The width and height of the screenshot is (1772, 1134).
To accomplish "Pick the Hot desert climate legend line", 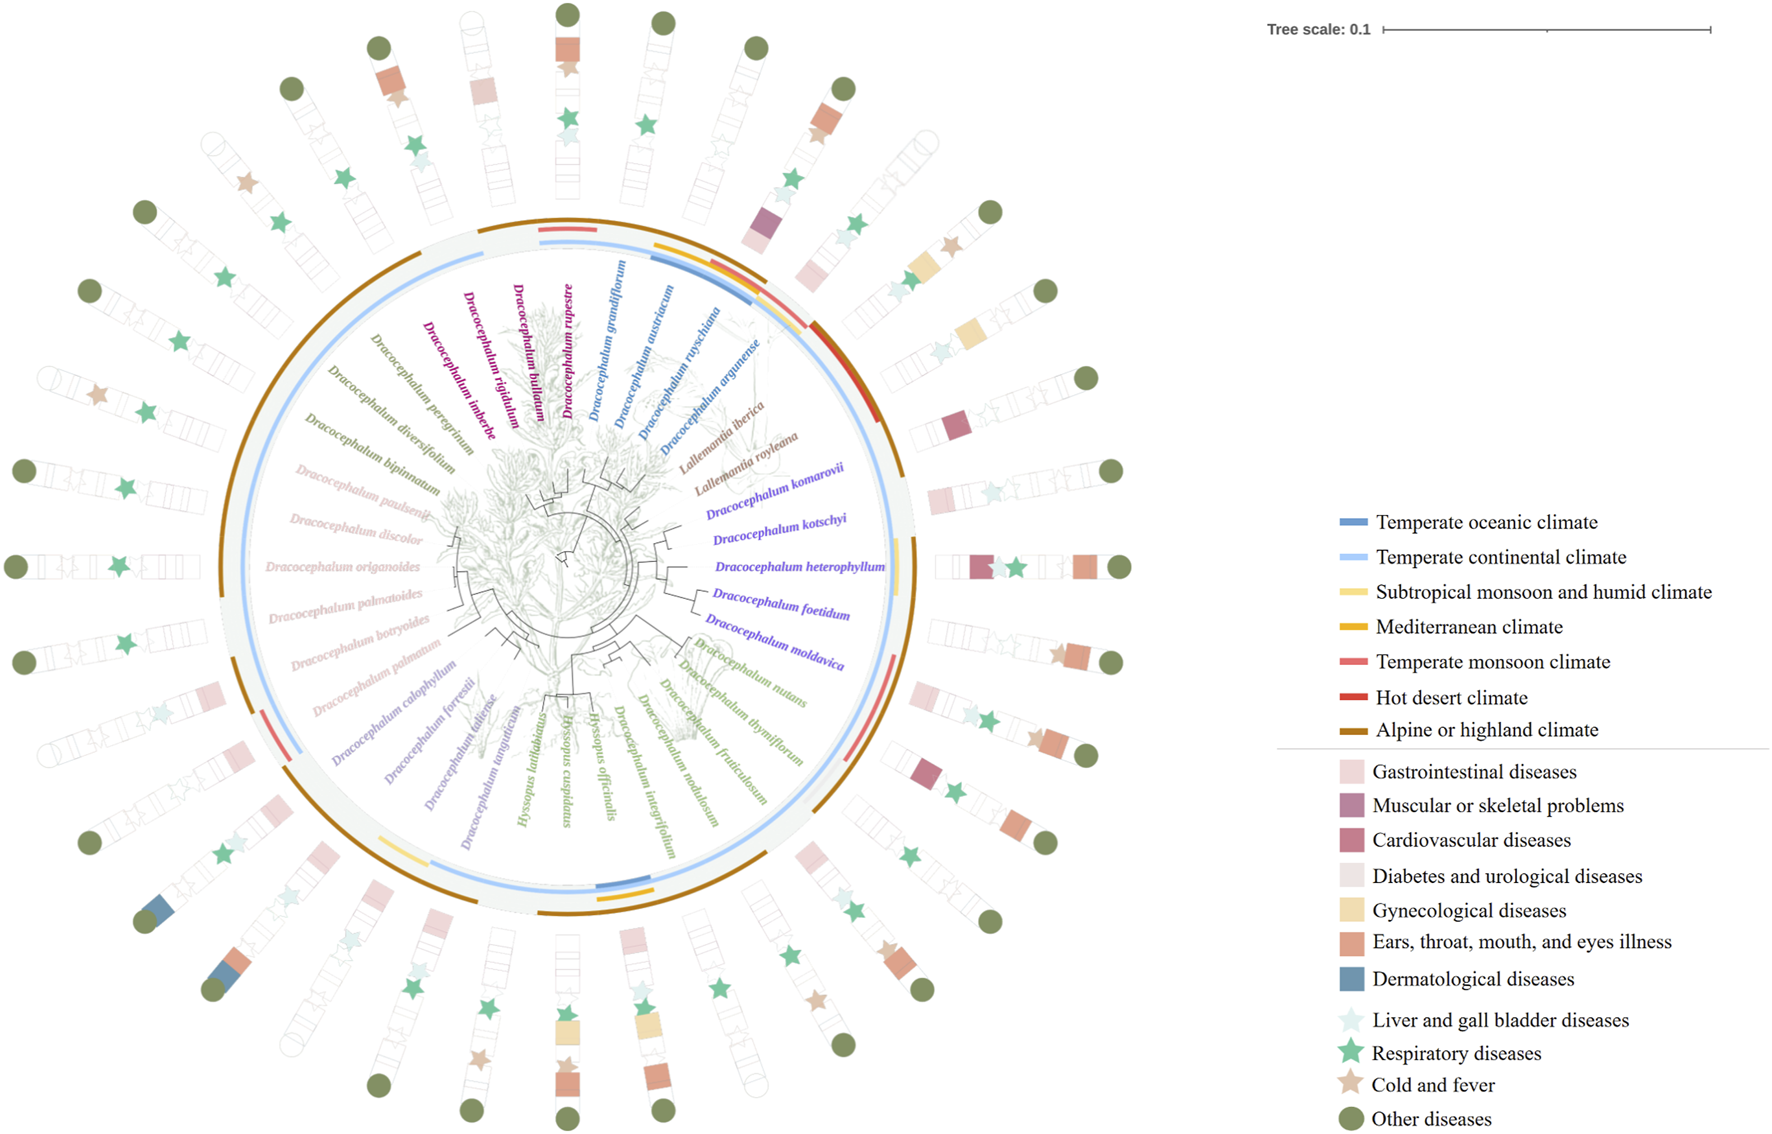I will click(1353, 697).
